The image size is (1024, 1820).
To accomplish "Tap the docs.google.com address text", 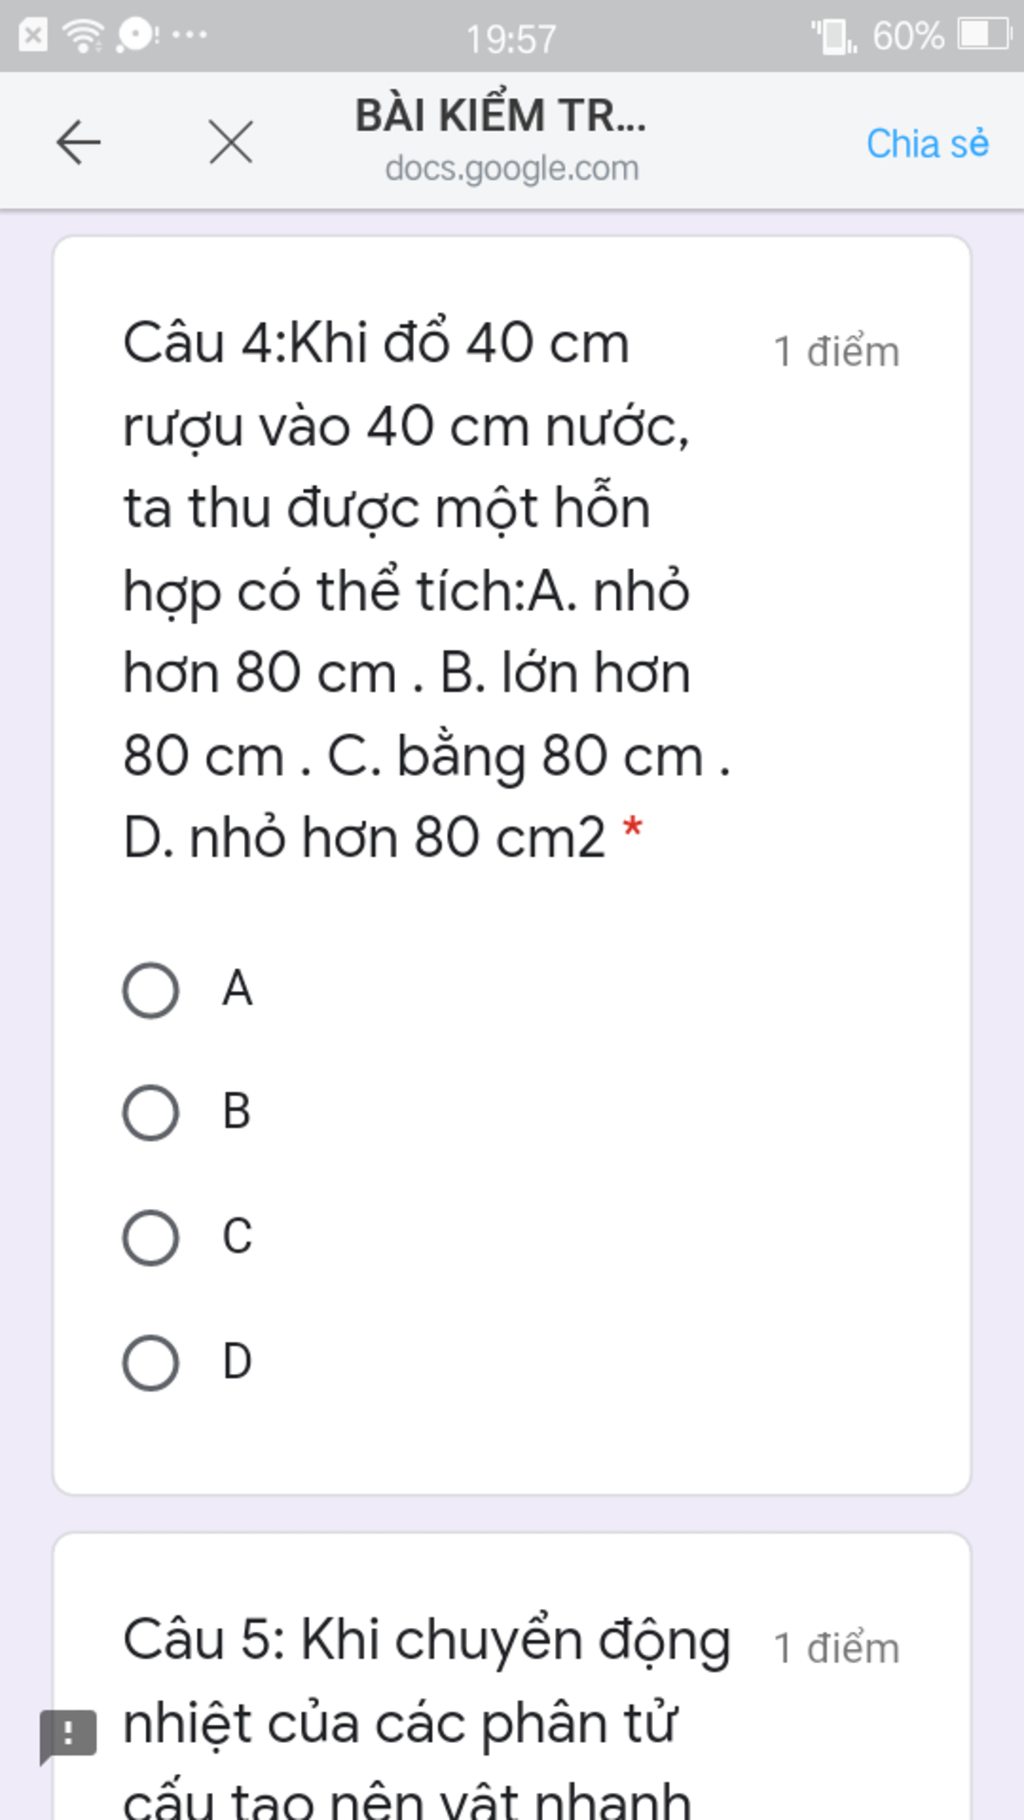I will point(511,168).
